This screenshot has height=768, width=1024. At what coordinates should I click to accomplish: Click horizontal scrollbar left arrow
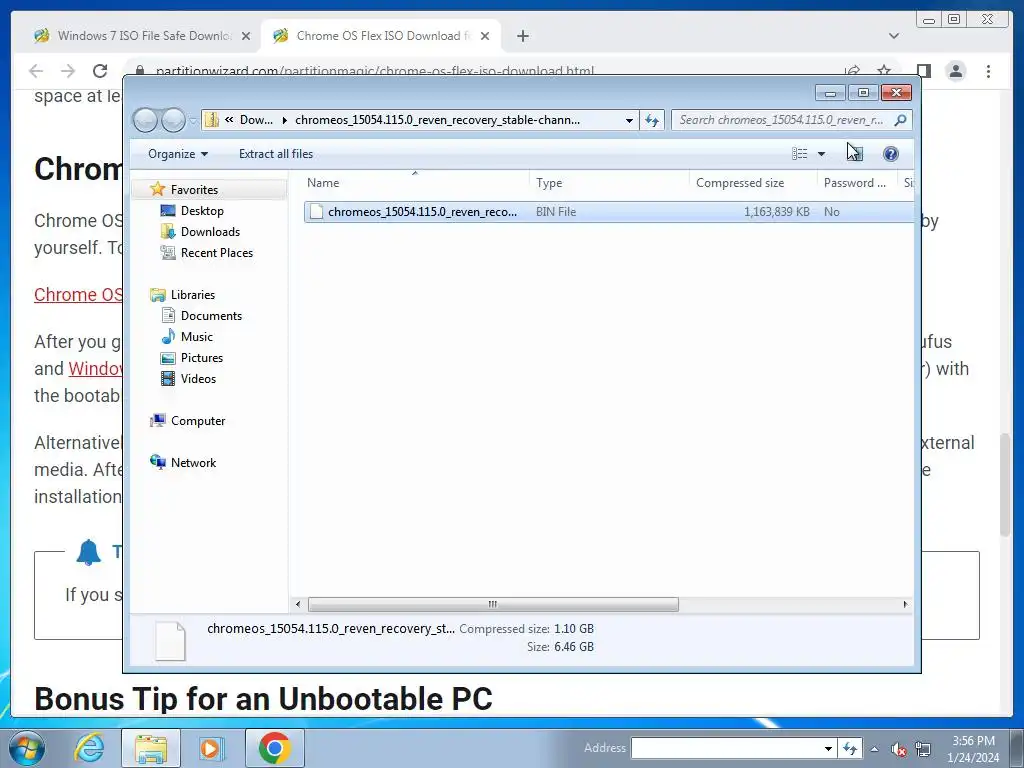(298, 604)
